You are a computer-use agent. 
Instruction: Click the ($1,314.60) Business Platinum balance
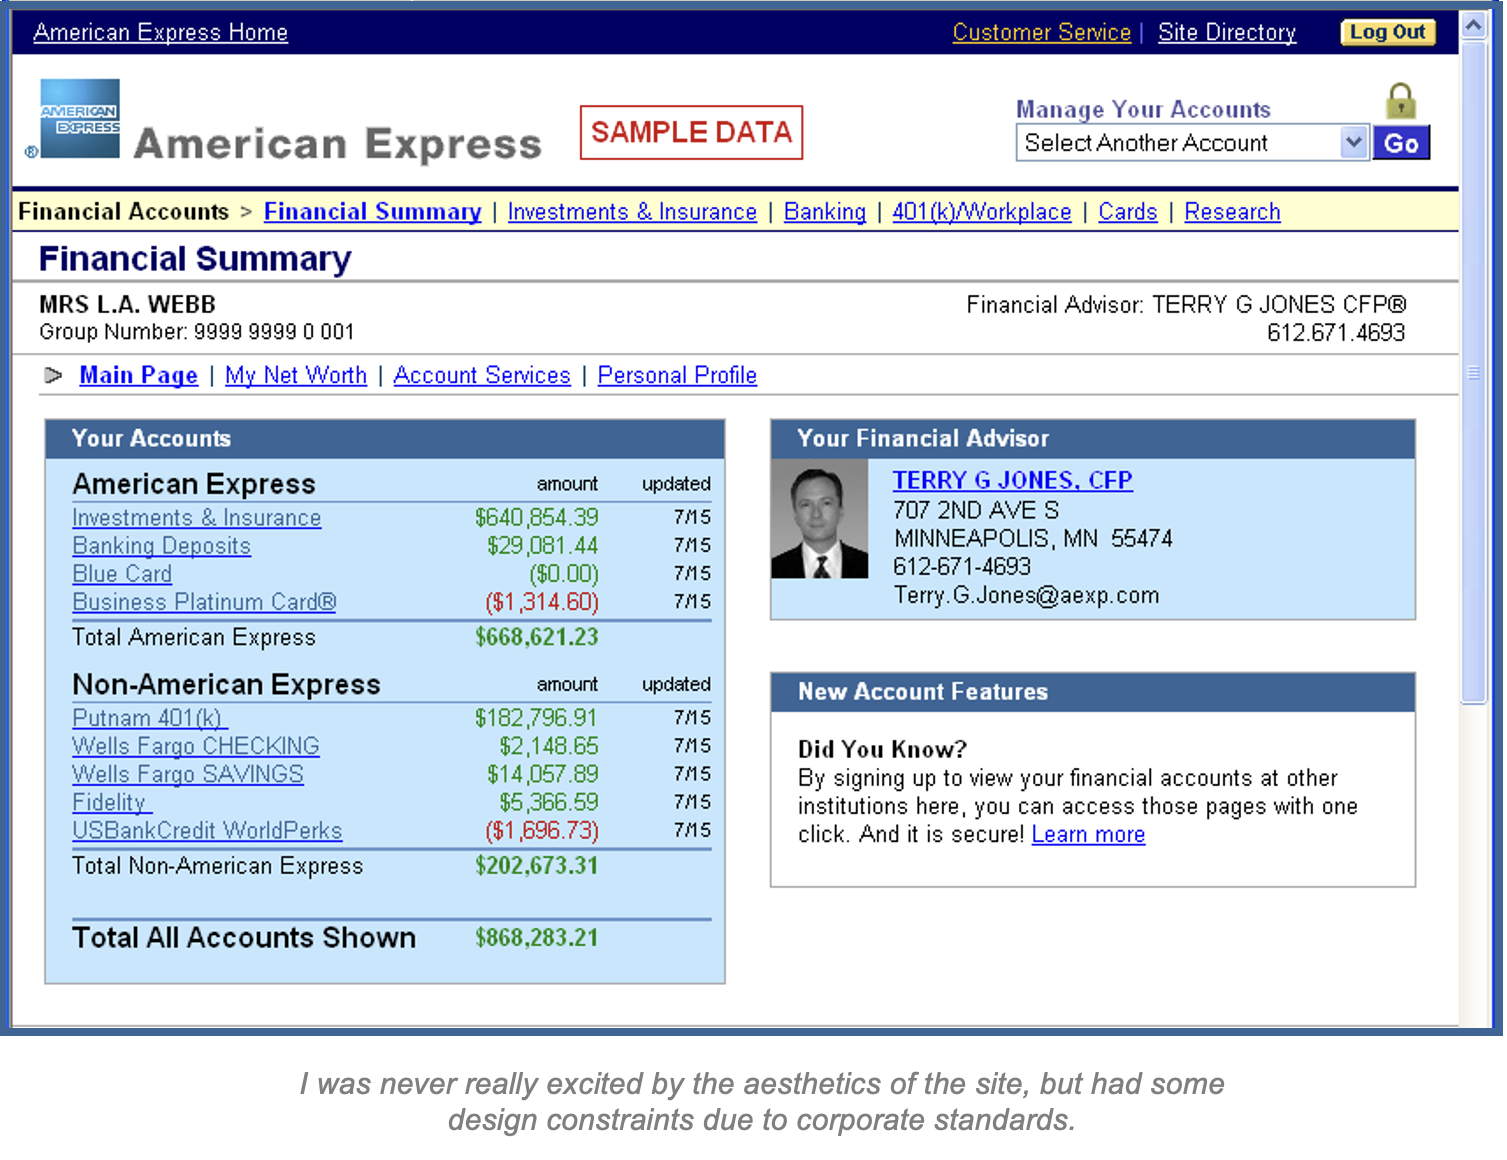(x=541, y=602)
